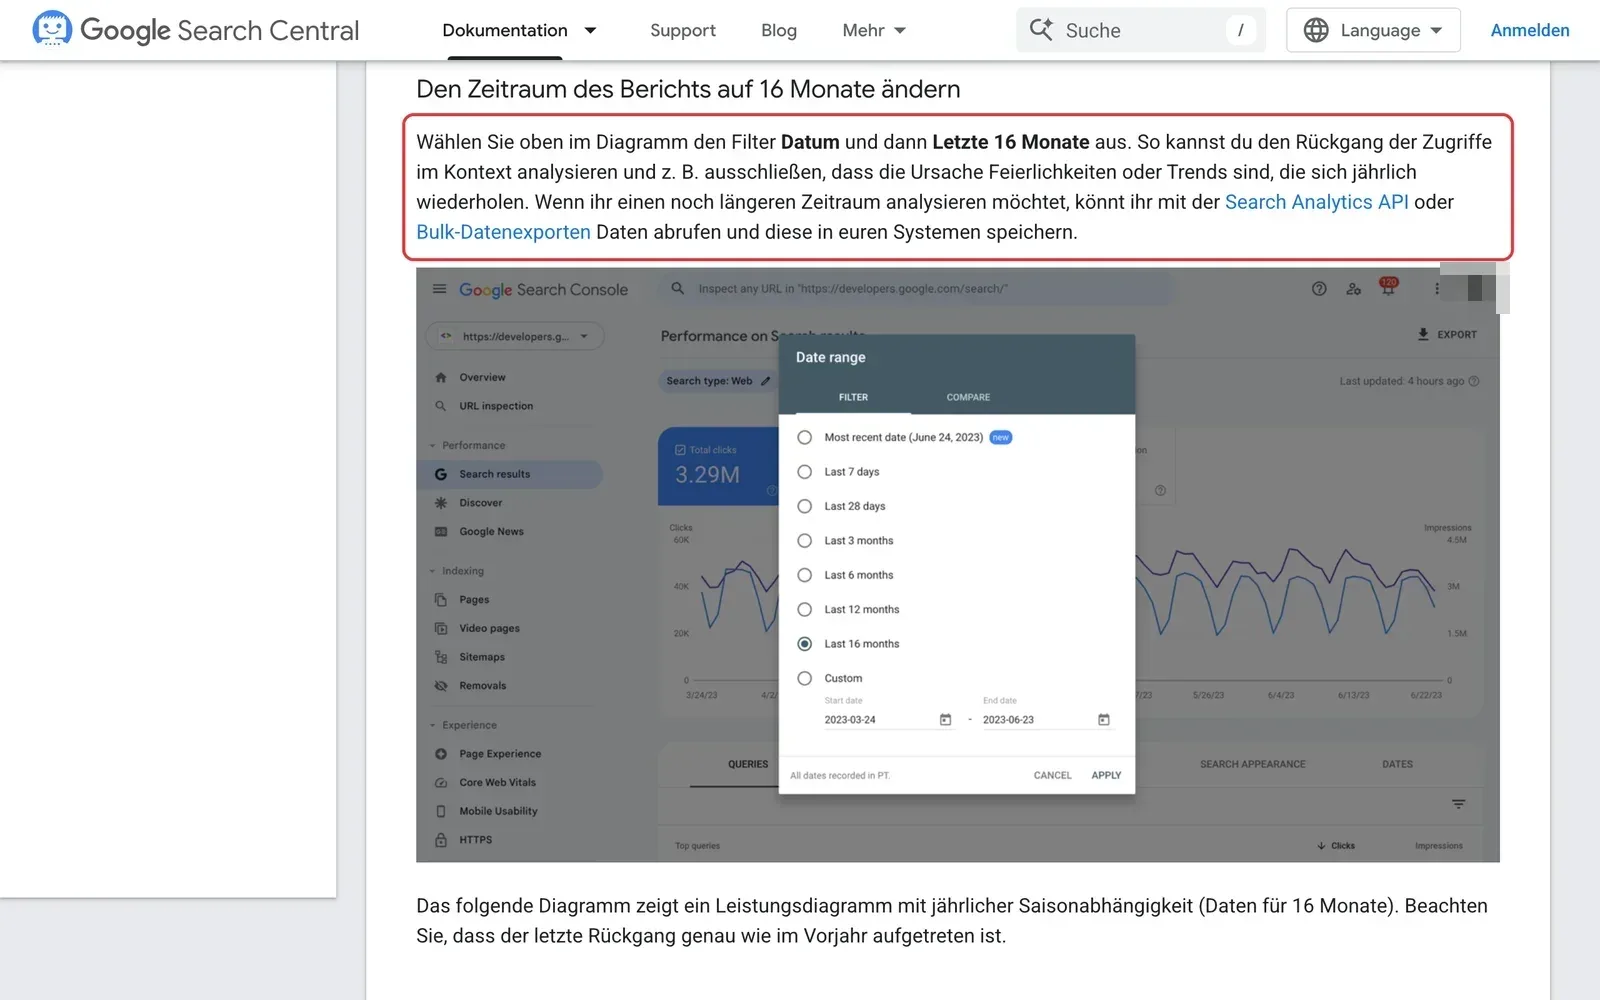Open the Search Analytics API link
Image resolution: width=1600 pixels, height=1000 pixels.
pyautogui.click(x=1317, y=202)
